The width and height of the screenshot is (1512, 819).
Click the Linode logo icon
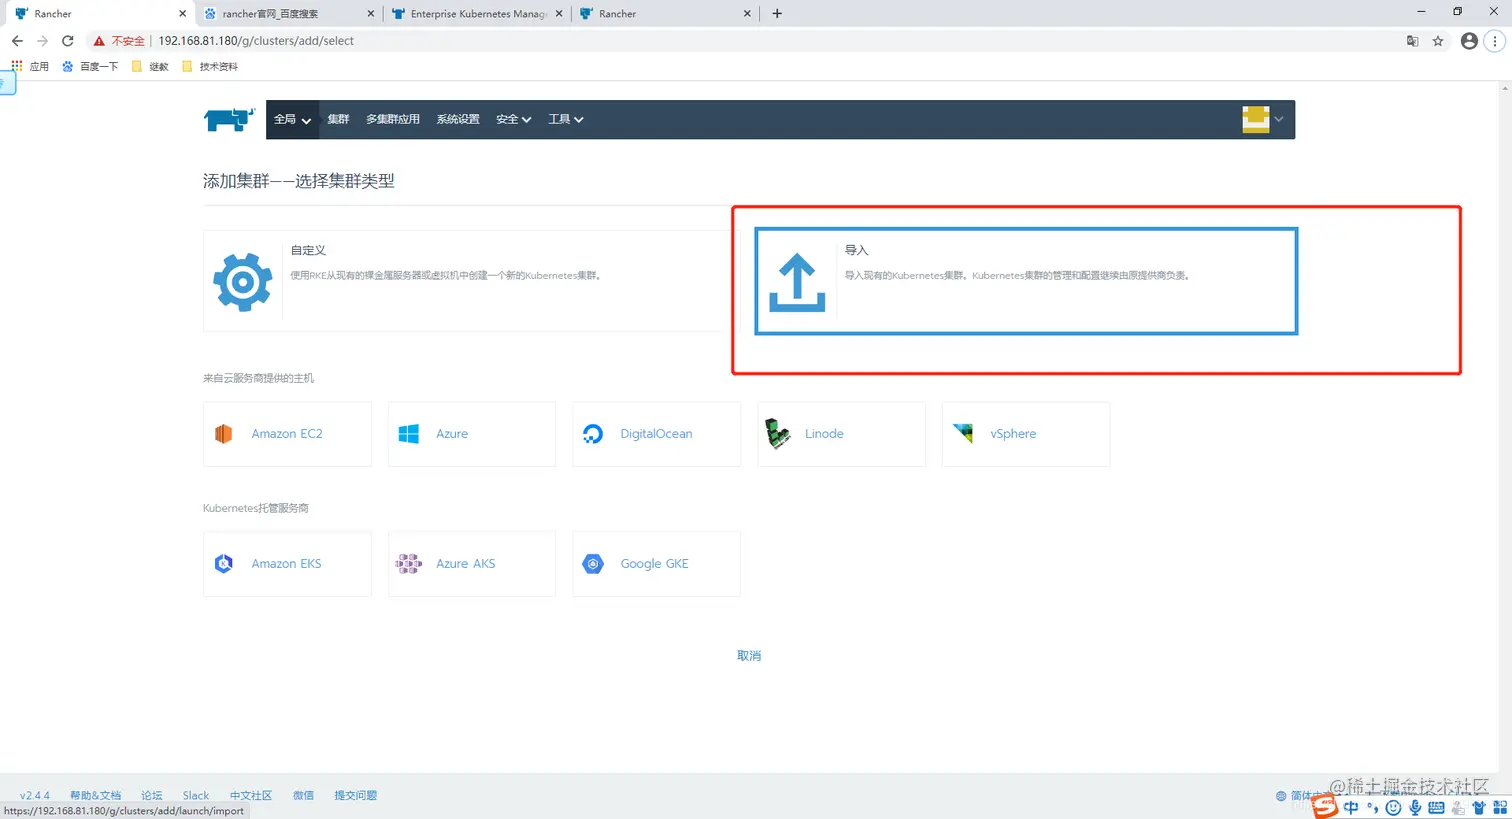[777, 434]
